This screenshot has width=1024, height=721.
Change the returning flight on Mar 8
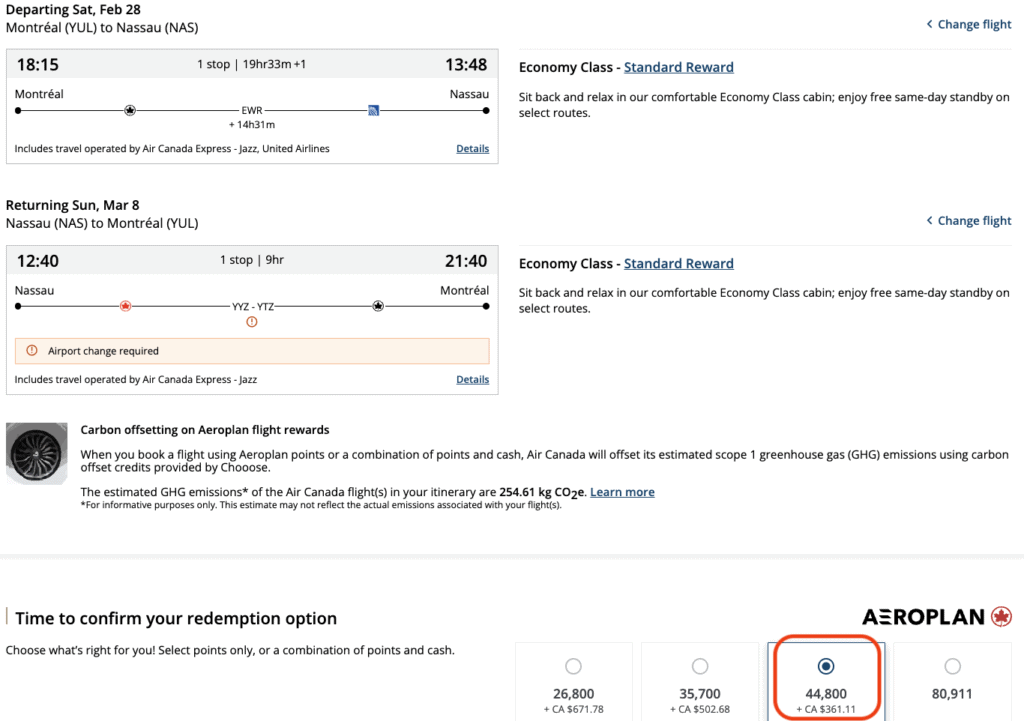968,220
